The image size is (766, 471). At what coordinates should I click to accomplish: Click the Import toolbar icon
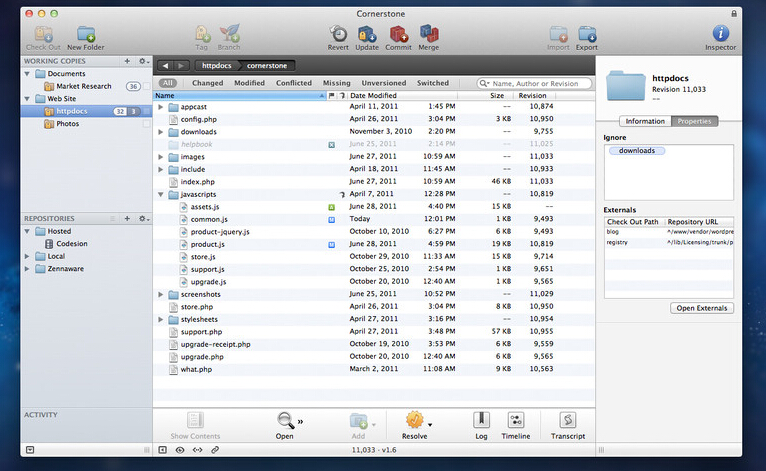(558, 34)
